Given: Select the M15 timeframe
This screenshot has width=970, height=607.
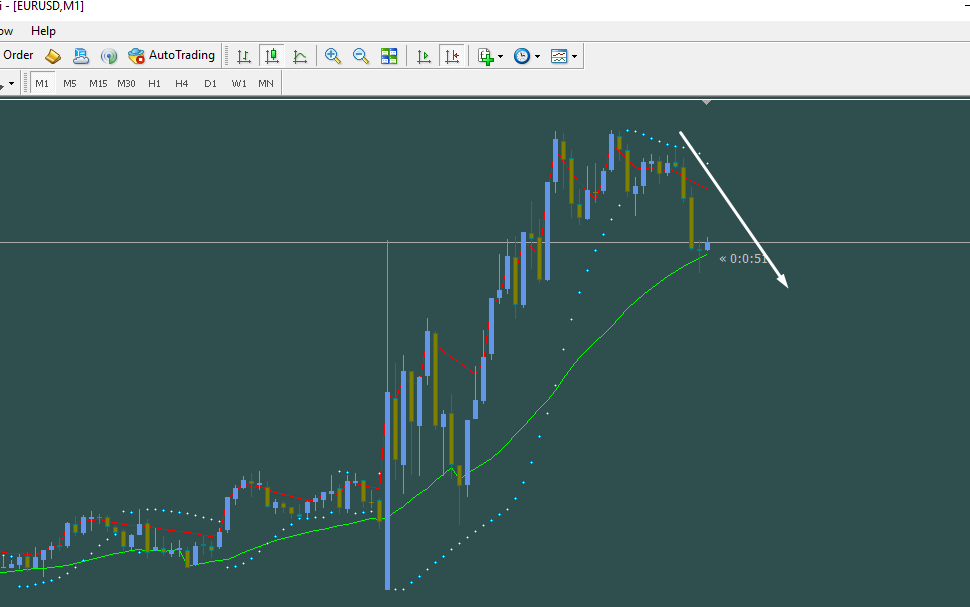Looking at the screenshot, I should [98, 84].
